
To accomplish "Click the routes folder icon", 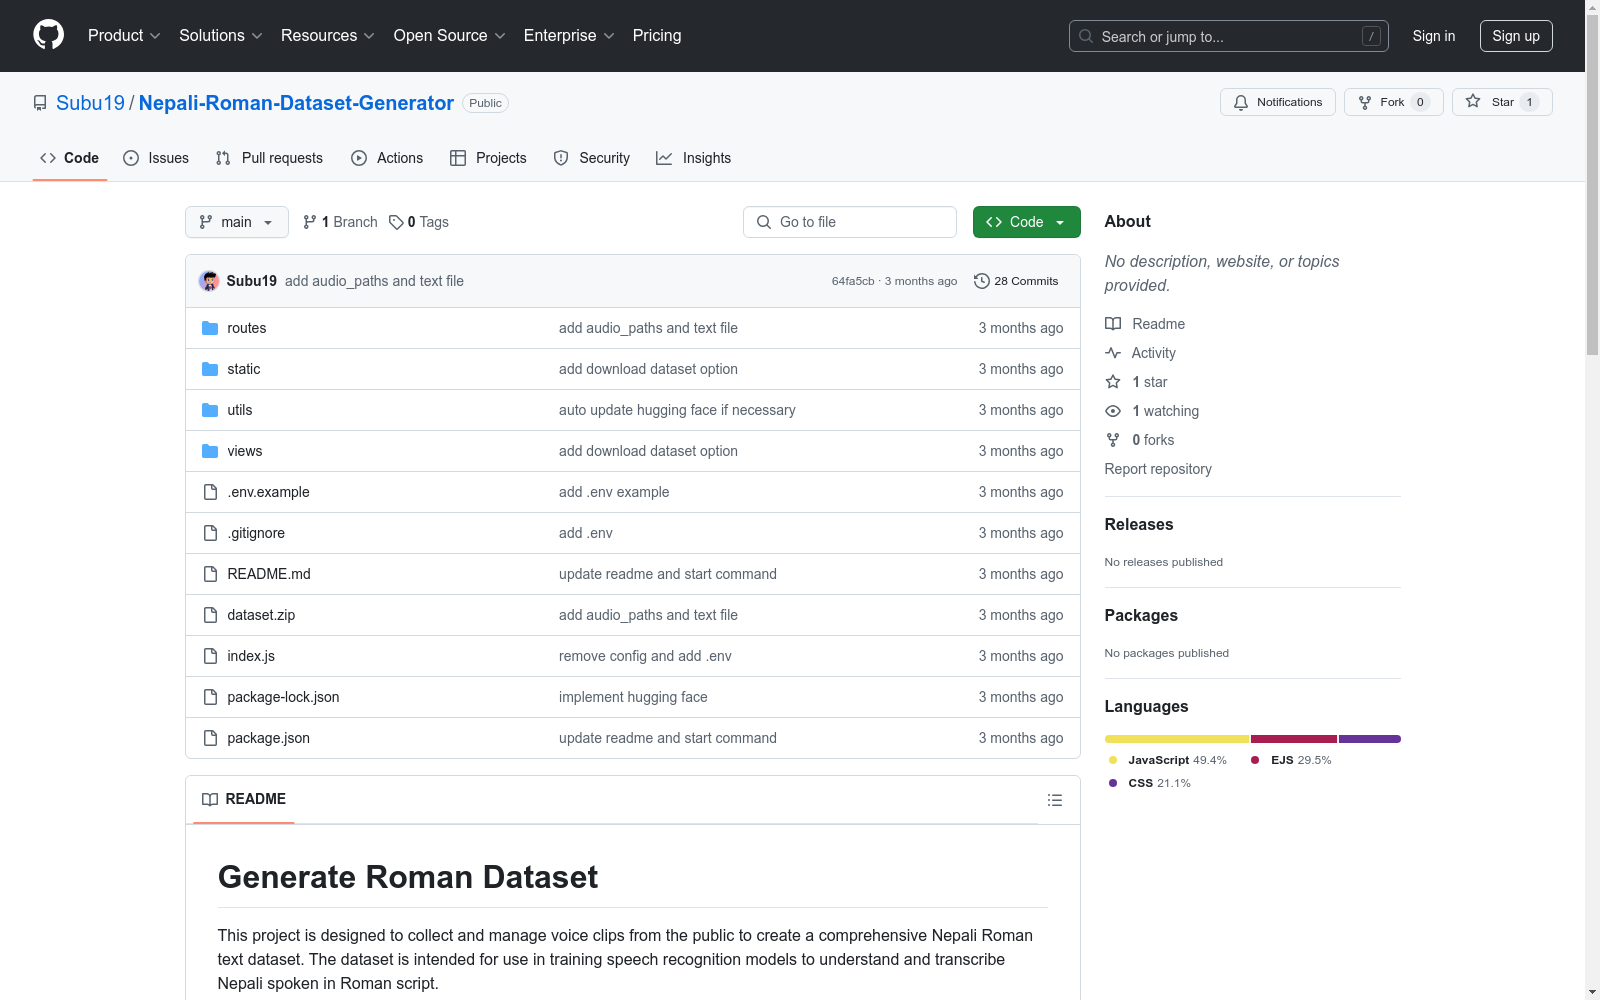I will pyautogui.click(x=210, y=328).
